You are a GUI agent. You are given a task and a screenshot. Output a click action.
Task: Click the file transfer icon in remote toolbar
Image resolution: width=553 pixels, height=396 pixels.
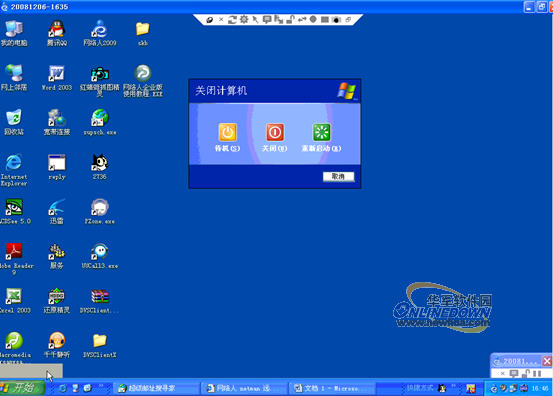(279, 19)
